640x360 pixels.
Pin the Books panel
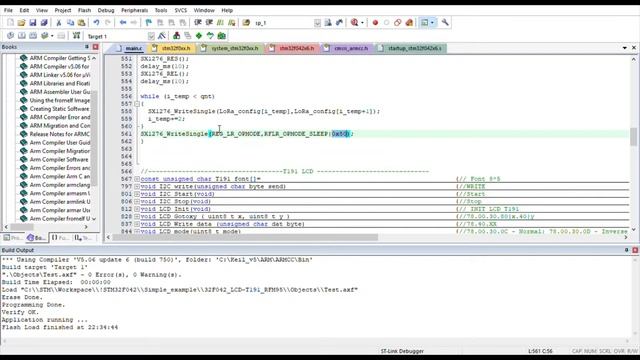(x=87, y=47)
